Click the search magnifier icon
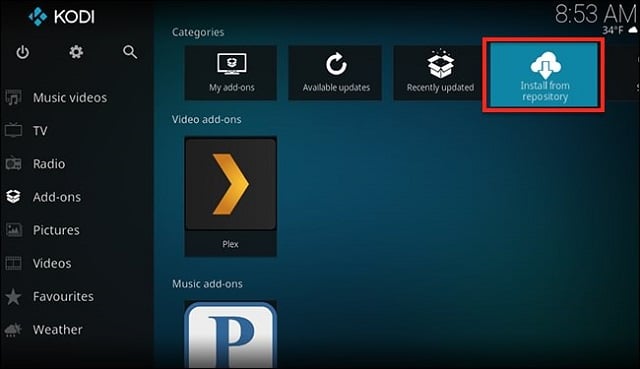Screen dimensions: 640x369 (x=130, y=52)
